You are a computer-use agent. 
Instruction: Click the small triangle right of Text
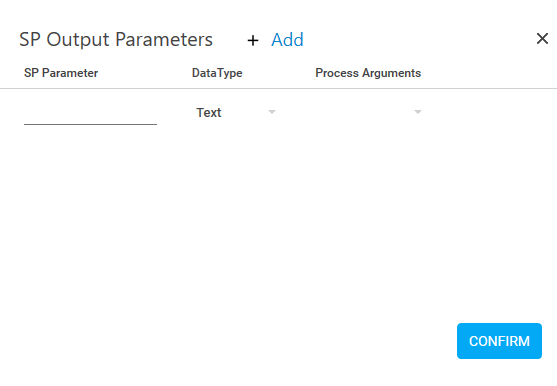pos(272,112)
